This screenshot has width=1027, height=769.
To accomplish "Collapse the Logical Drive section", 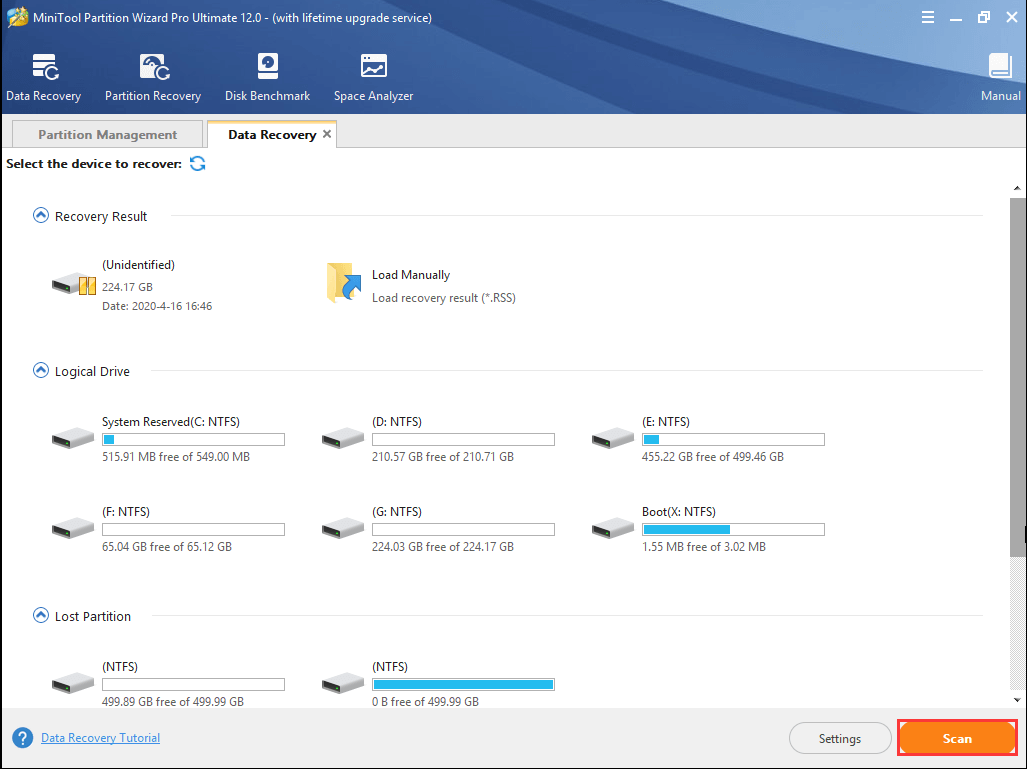I will [41, 371].
